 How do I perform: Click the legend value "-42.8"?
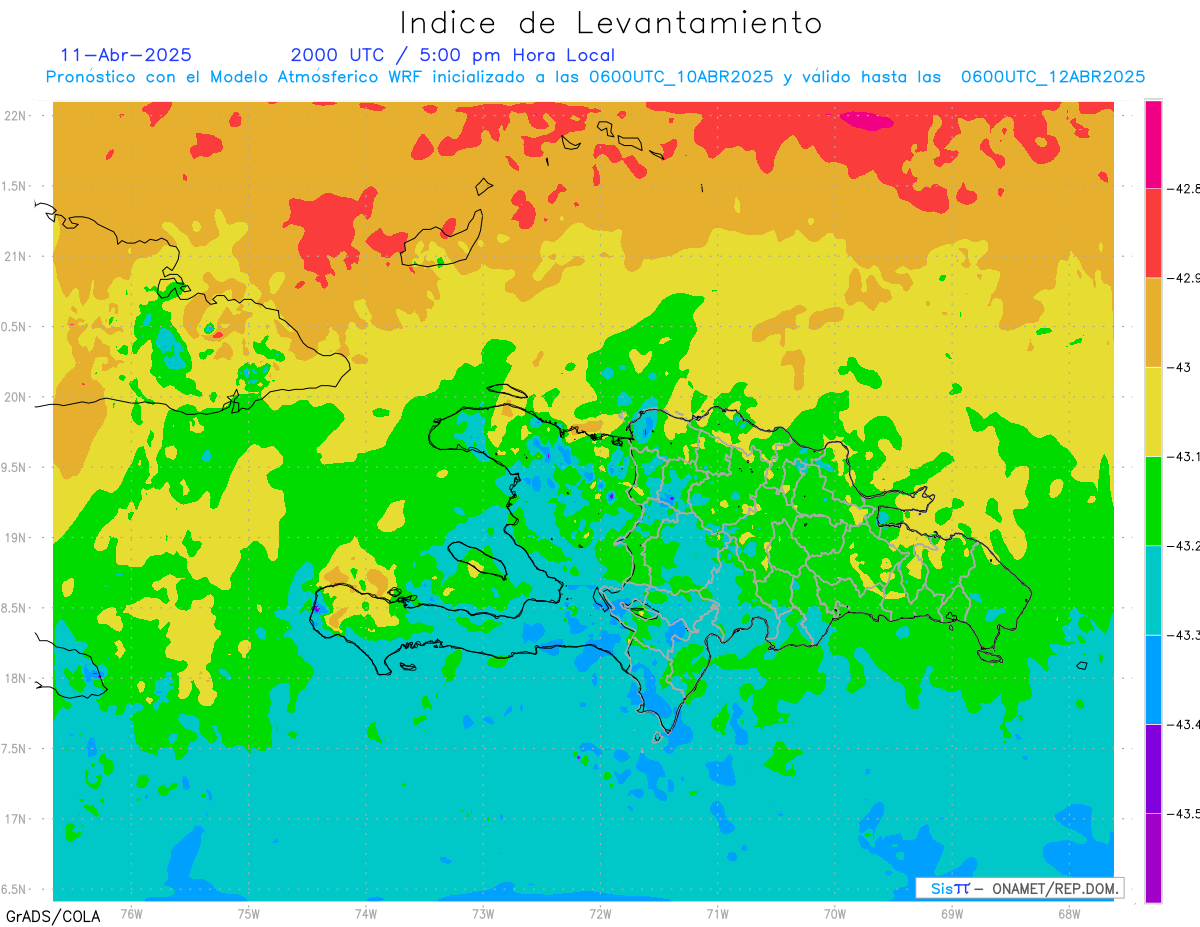pyautogui.click(x=1184, y=188)
